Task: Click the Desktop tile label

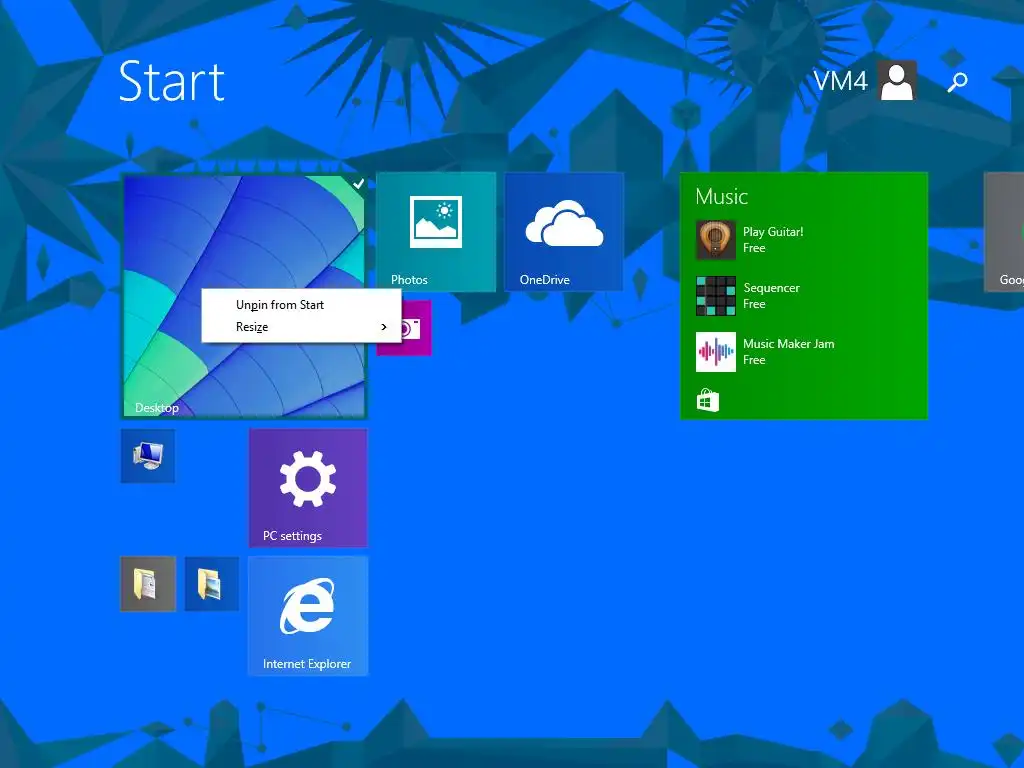Action: [x=157, y=408]
